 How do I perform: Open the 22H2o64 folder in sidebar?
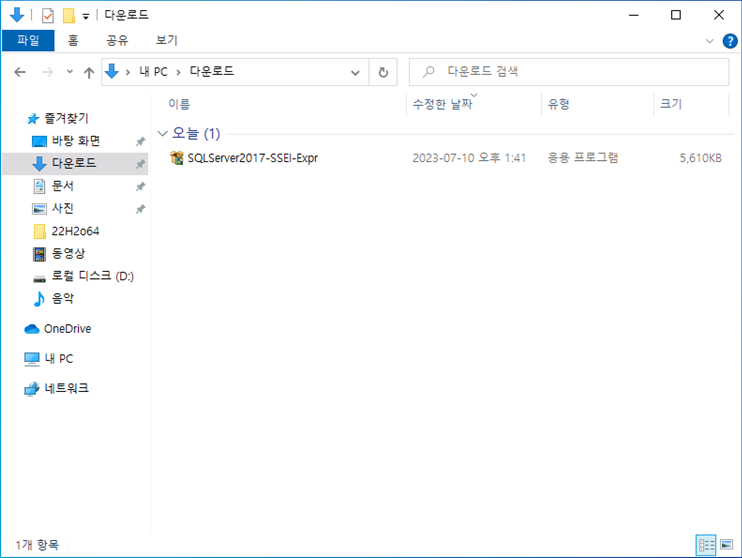75,231
